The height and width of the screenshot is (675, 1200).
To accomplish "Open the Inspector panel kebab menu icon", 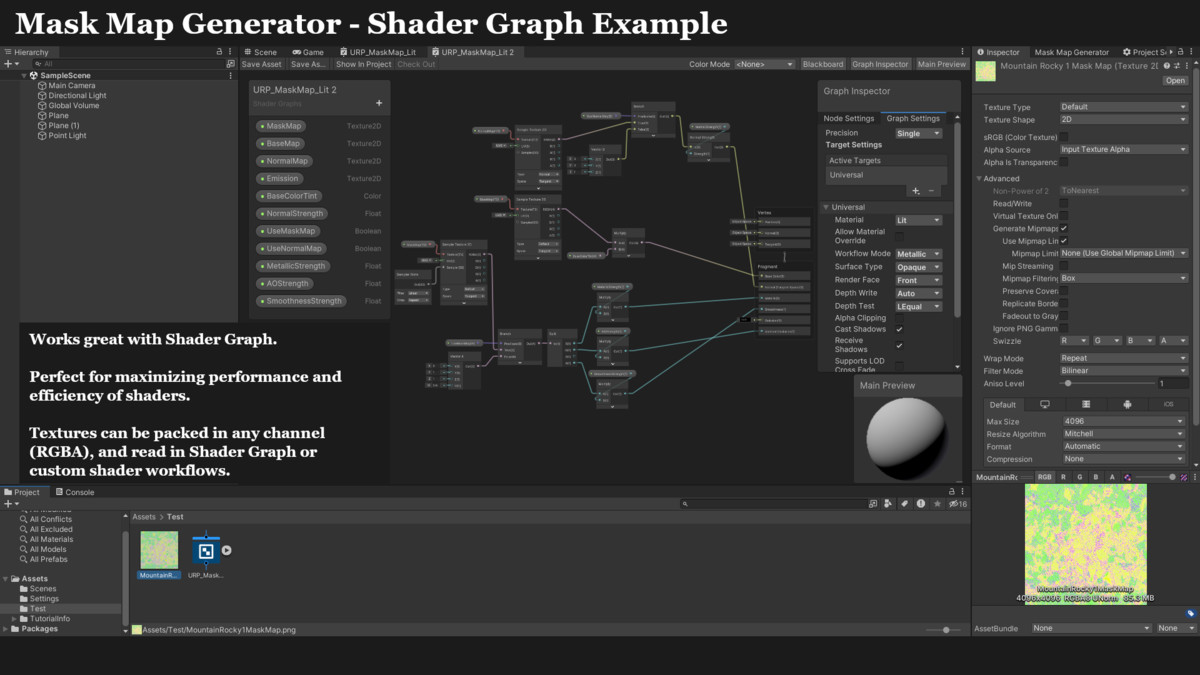I will pyautogui.click(x=1193, y=51).
